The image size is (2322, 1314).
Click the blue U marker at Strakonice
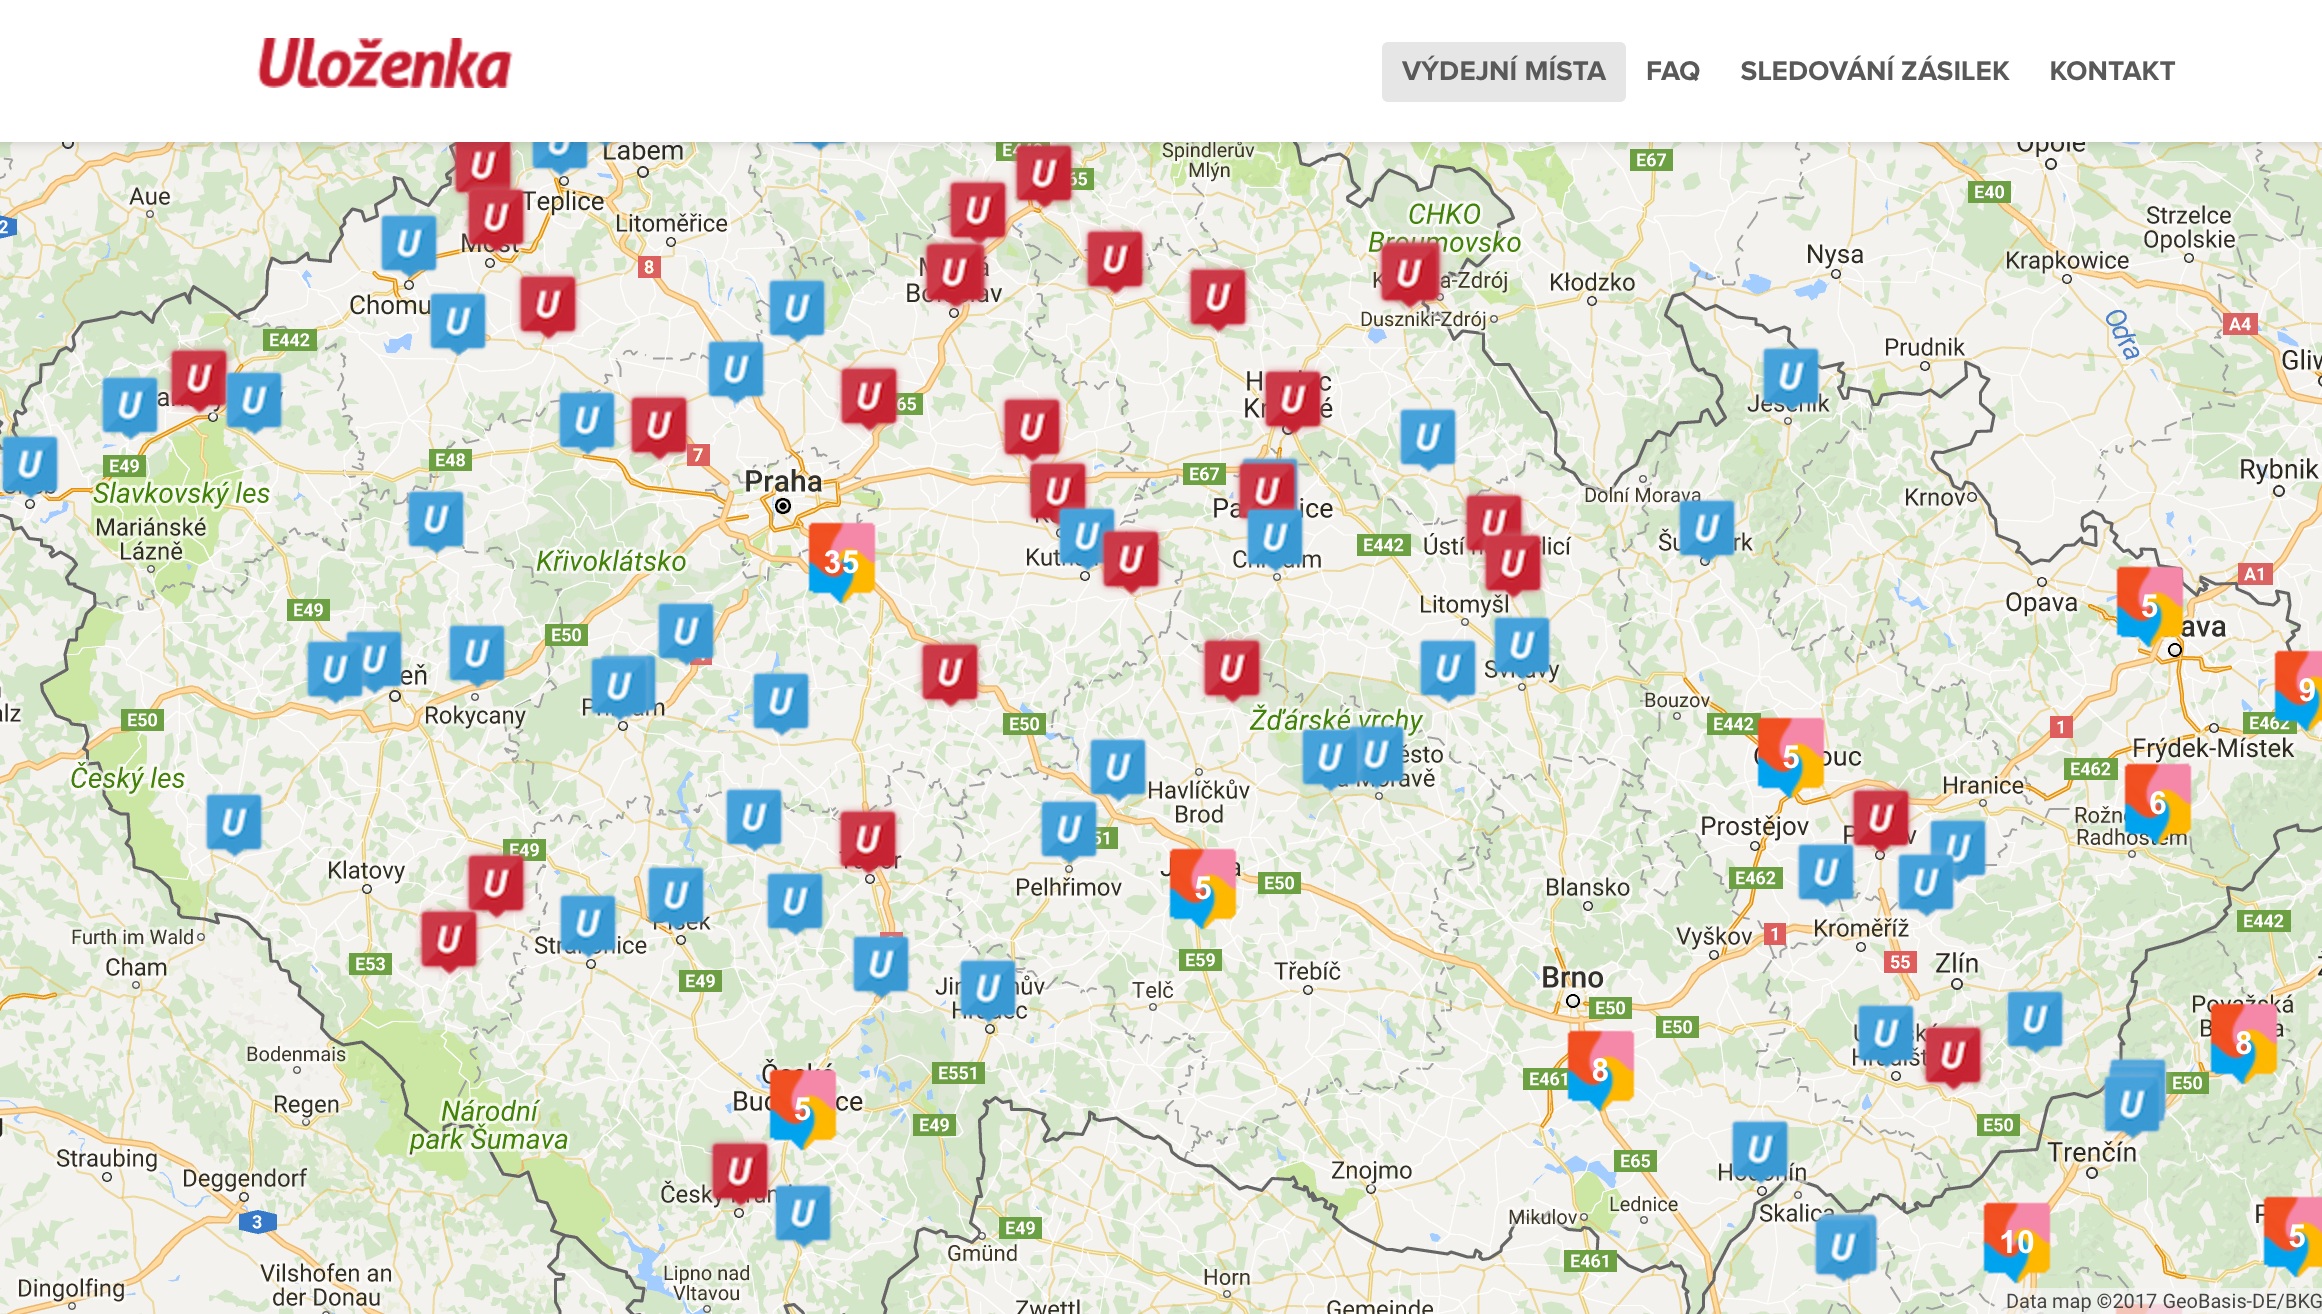[x=587, y=923]
